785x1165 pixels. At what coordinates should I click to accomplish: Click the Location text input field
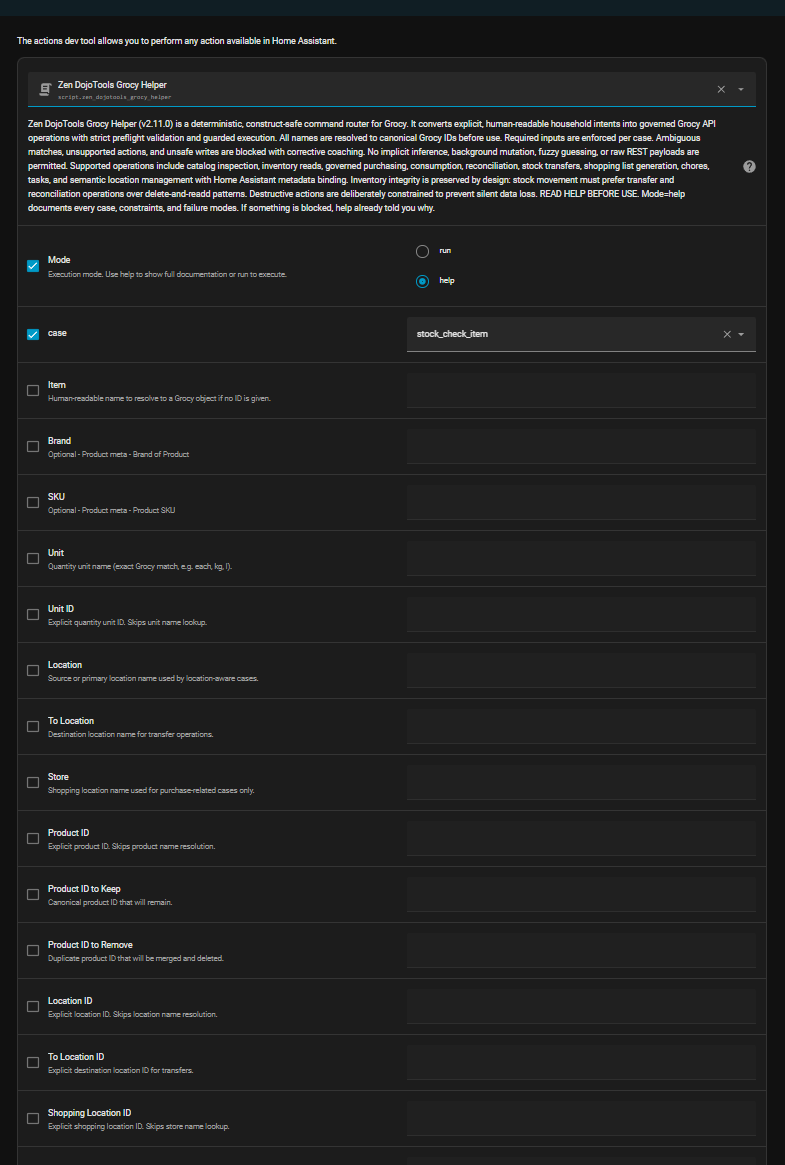pos(580,670)
